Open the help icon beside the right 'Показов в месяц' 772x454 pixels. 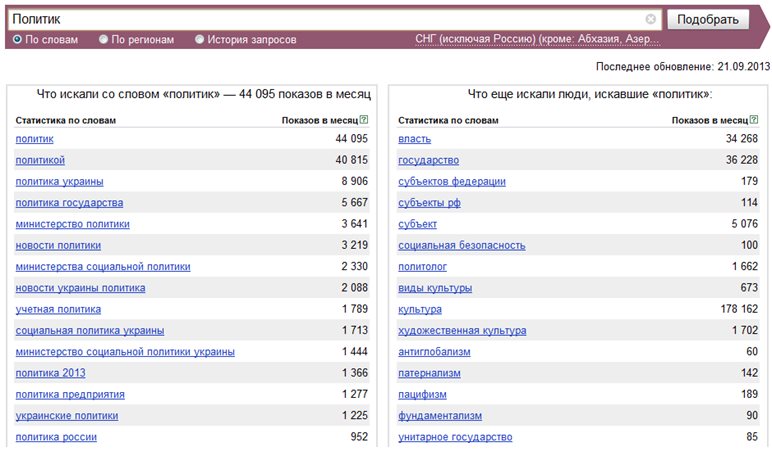point(754,120)
